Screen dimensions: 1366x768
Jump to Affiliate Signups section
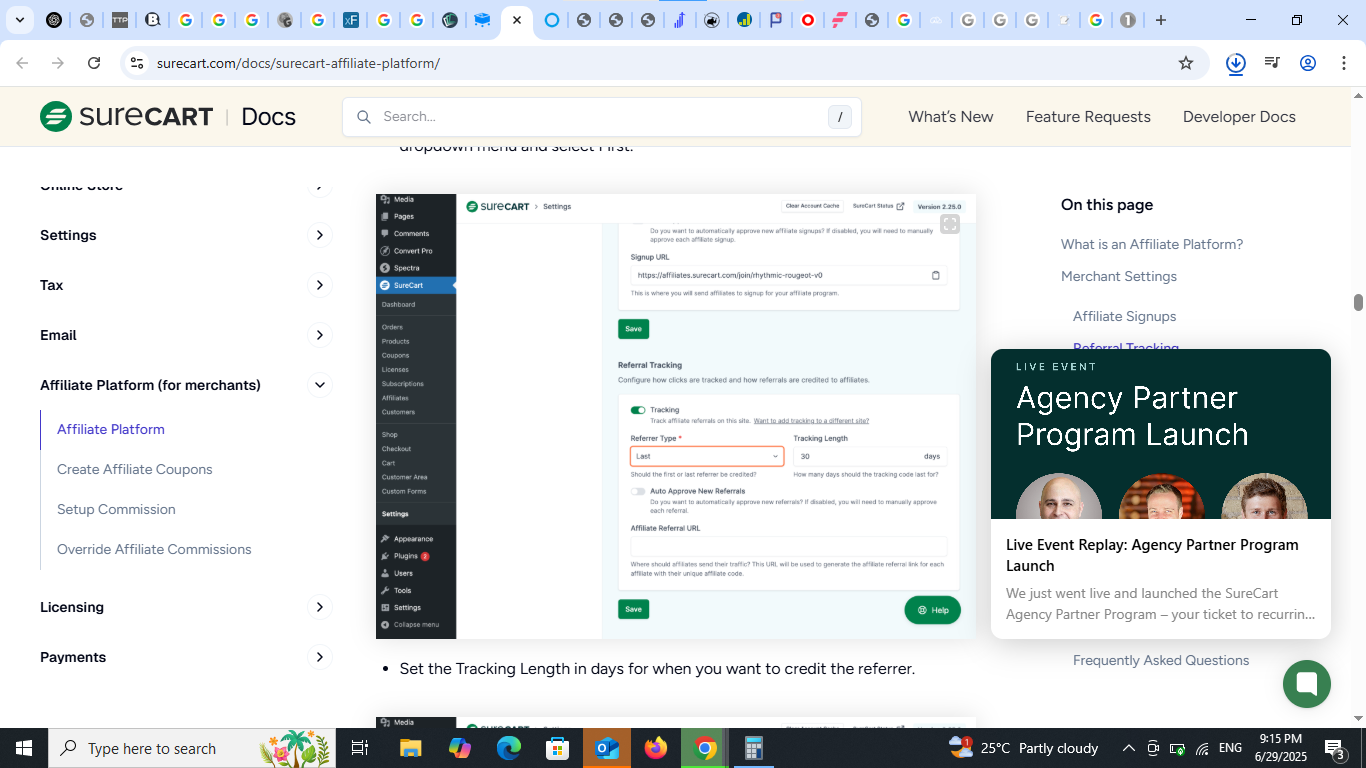(1124, 316)
